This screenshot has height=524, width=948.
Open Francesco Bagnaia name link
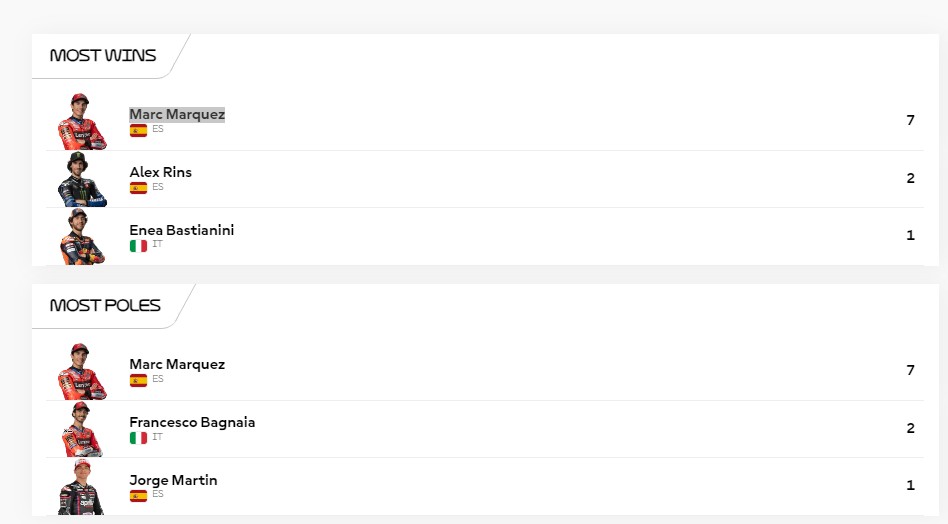click(192, 422)
